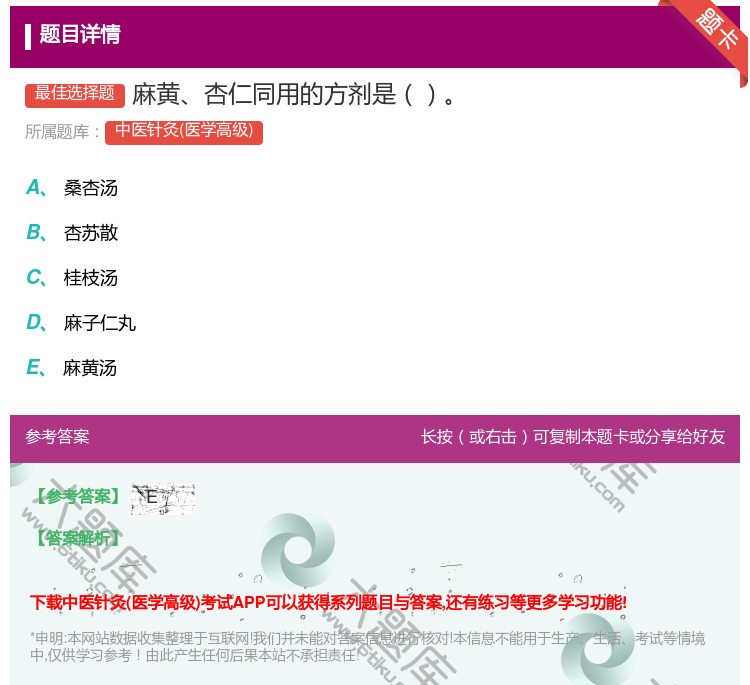The width and height of the screenshot is (750, 685).
Task: Choose option A 桑杏汤
Action: (x=72, y=188)
